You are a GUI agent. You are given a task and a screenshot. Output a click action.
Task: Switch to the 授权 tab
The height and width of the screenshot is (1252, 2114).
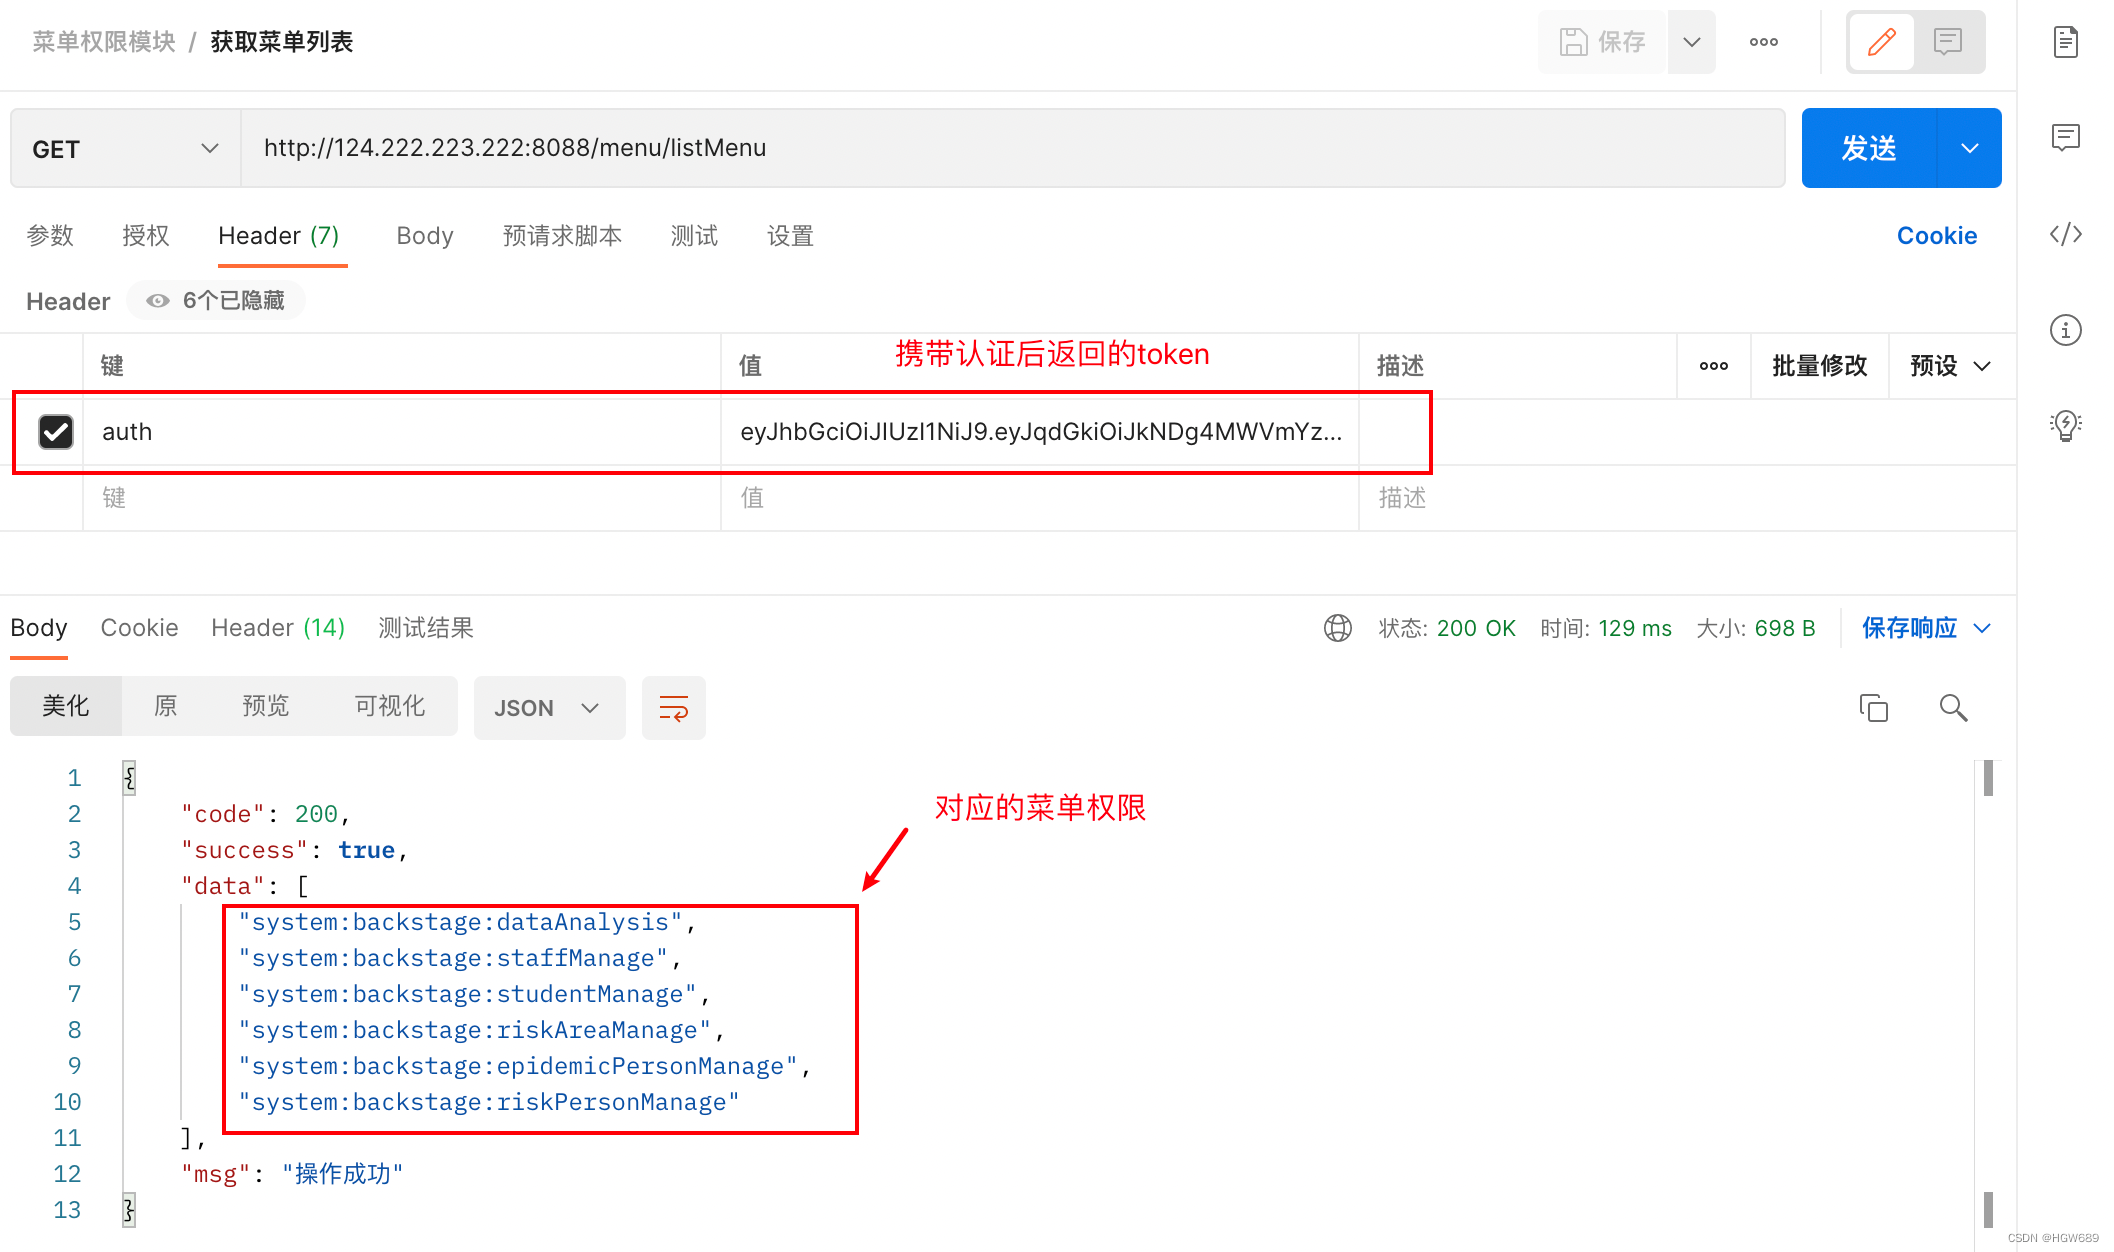[x=146, y=236]
